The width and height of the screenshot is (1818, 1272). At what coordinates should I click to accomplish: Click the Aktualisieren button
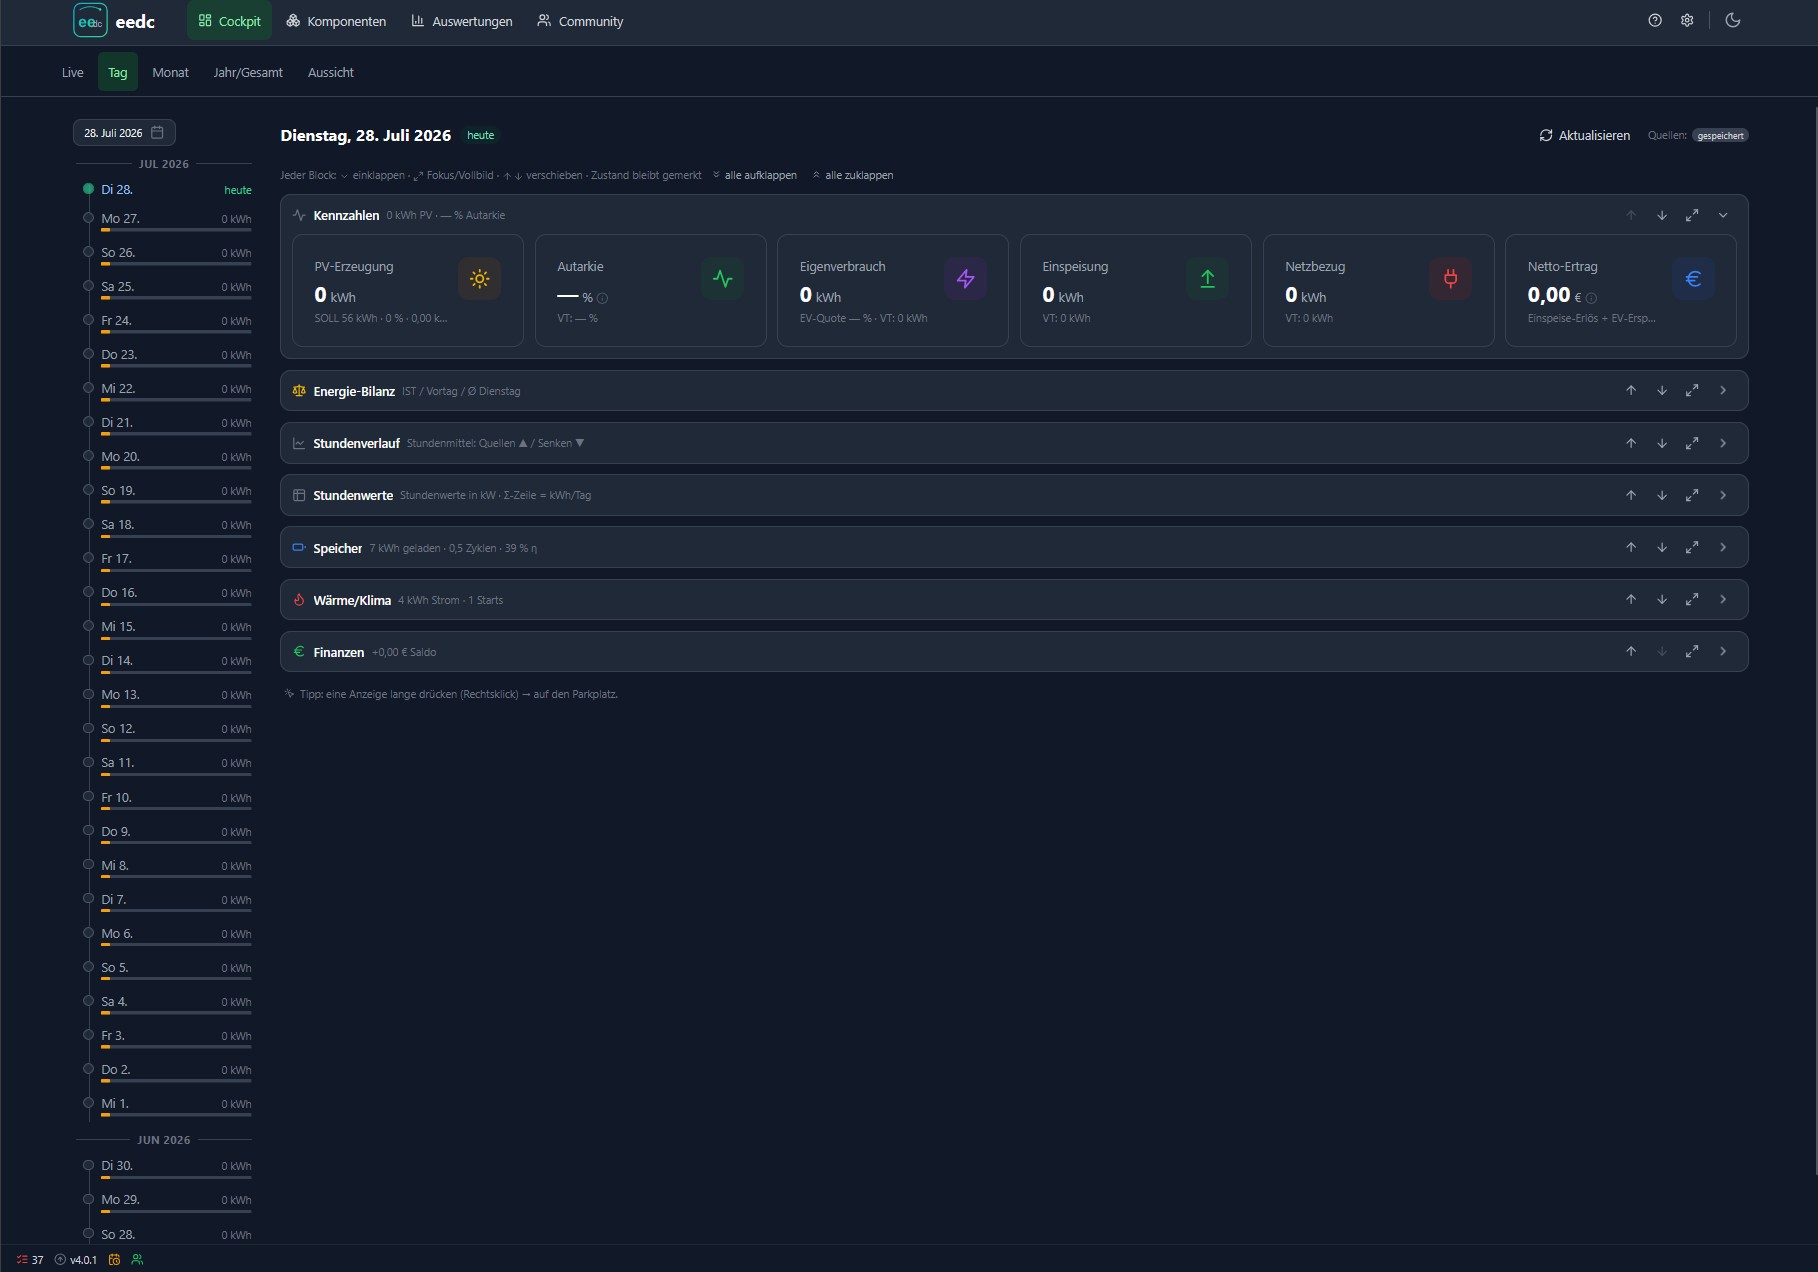[1584, 135]
